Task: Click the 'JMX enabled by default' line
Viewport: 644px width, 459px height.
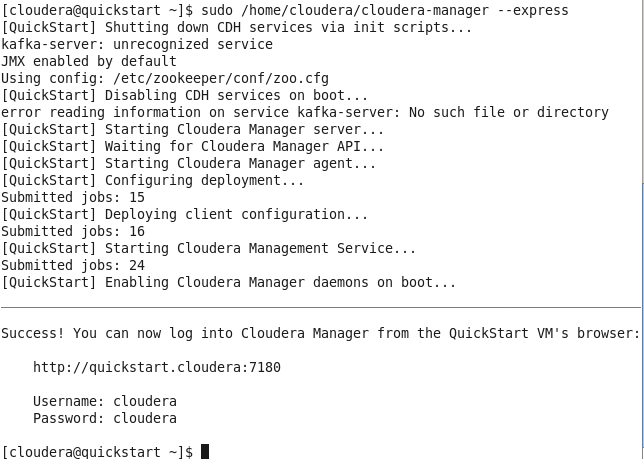Action: click(x=89, y=62)
